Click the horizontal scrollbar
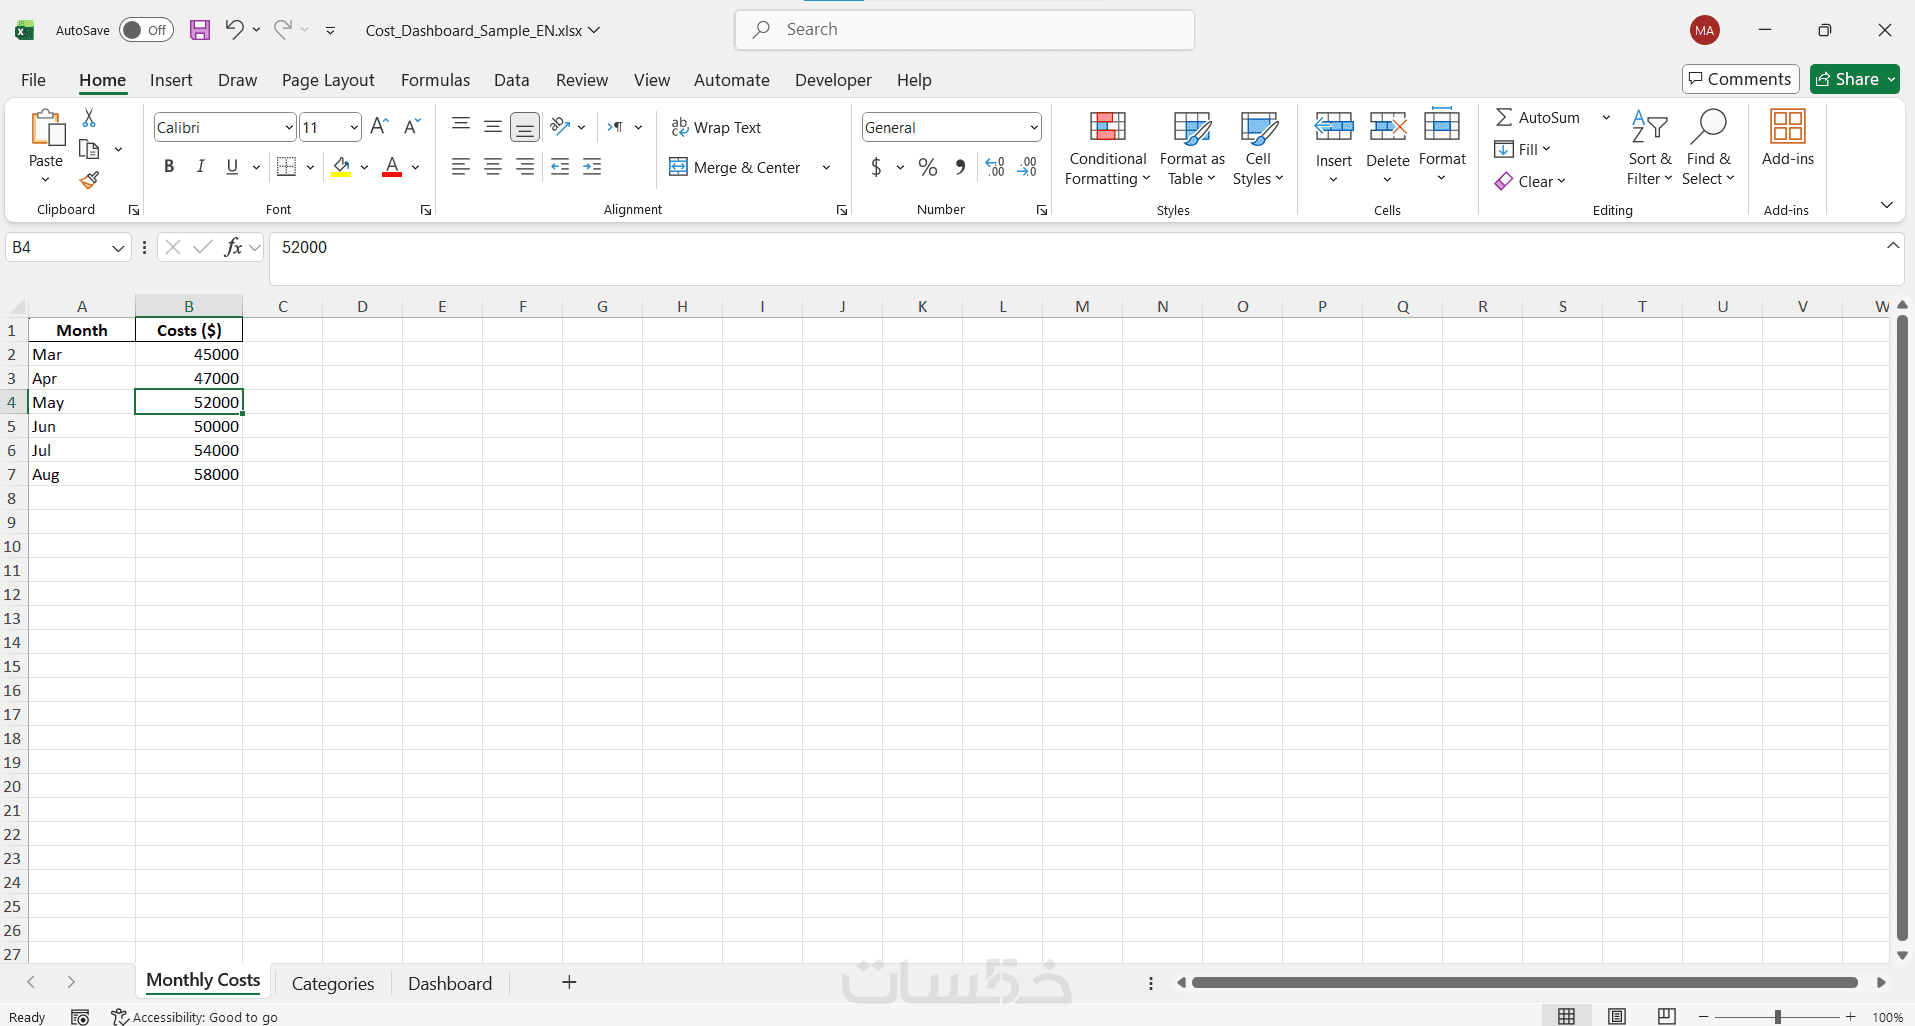The height and width of the screenshot is (1026, 1915). tap(1524, 982)
